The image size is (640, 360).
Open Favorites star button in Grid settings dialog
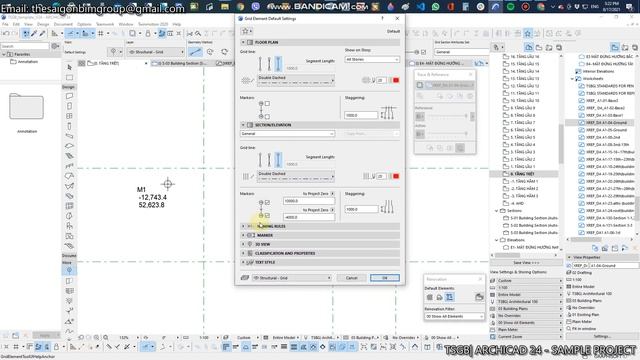click(246, 31)
